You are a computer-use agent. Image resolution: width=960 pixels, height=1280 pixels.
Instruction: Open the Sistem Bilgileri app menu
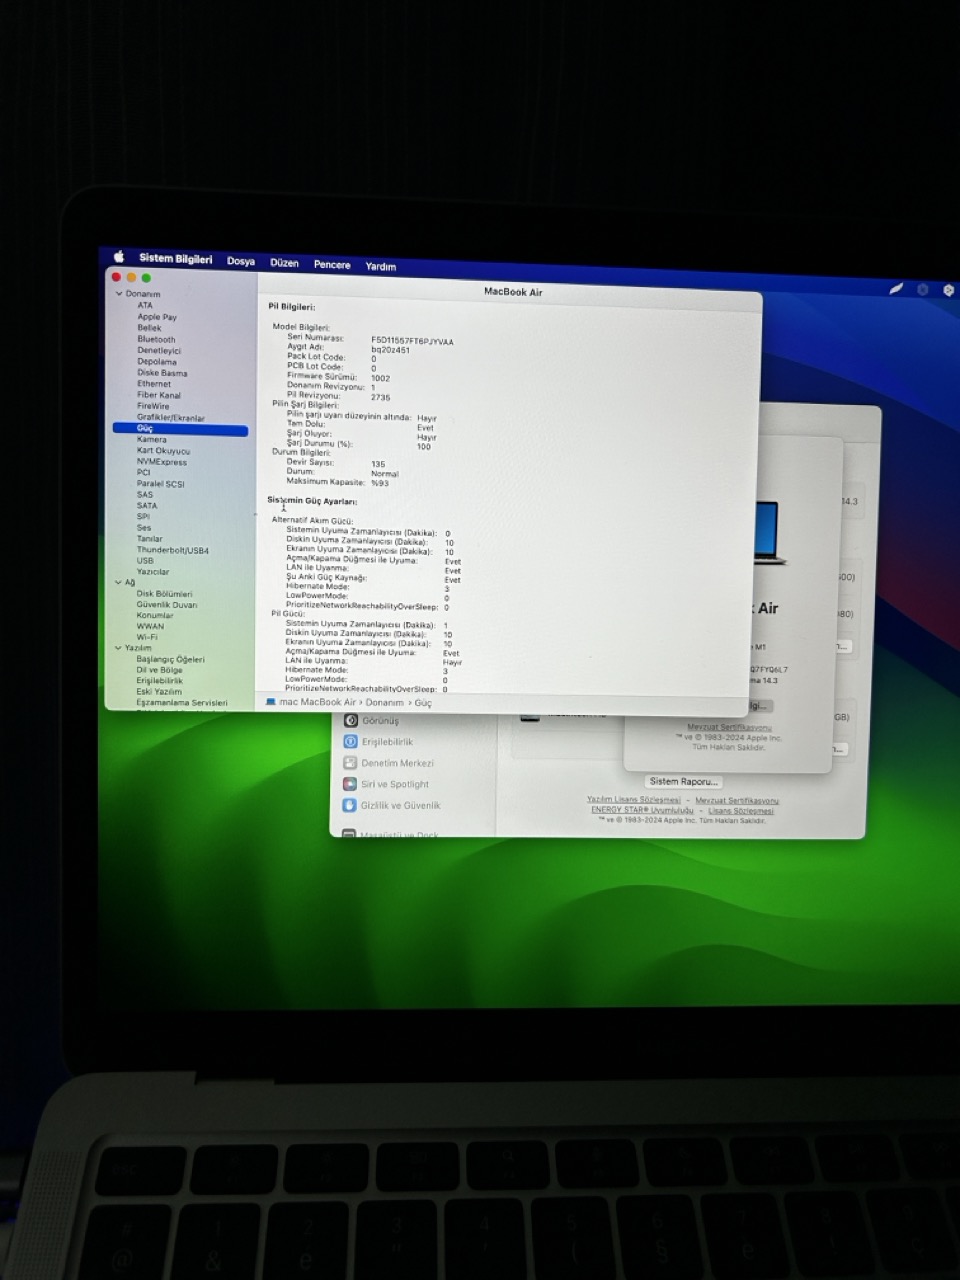pos(176,258)
